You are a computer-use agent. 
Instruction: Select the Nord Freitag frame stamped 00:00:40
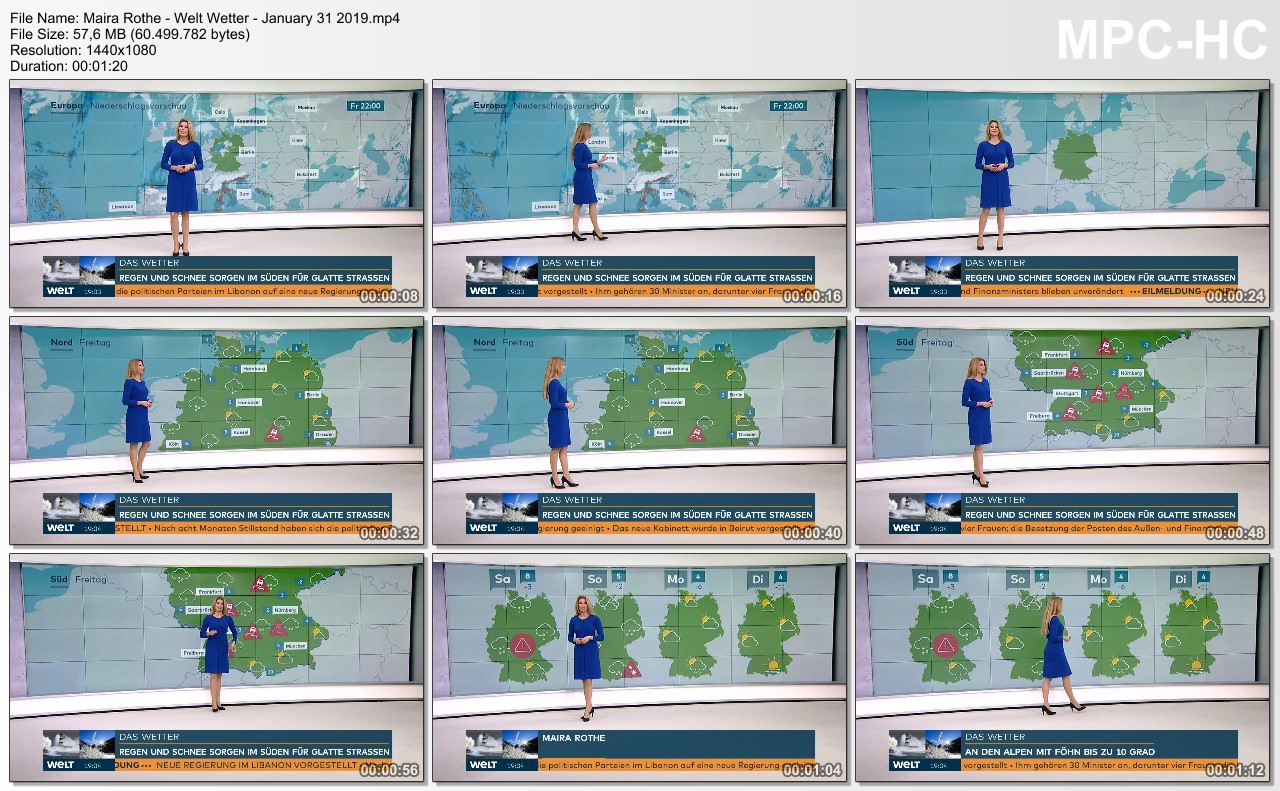click(x=640, y=431)
